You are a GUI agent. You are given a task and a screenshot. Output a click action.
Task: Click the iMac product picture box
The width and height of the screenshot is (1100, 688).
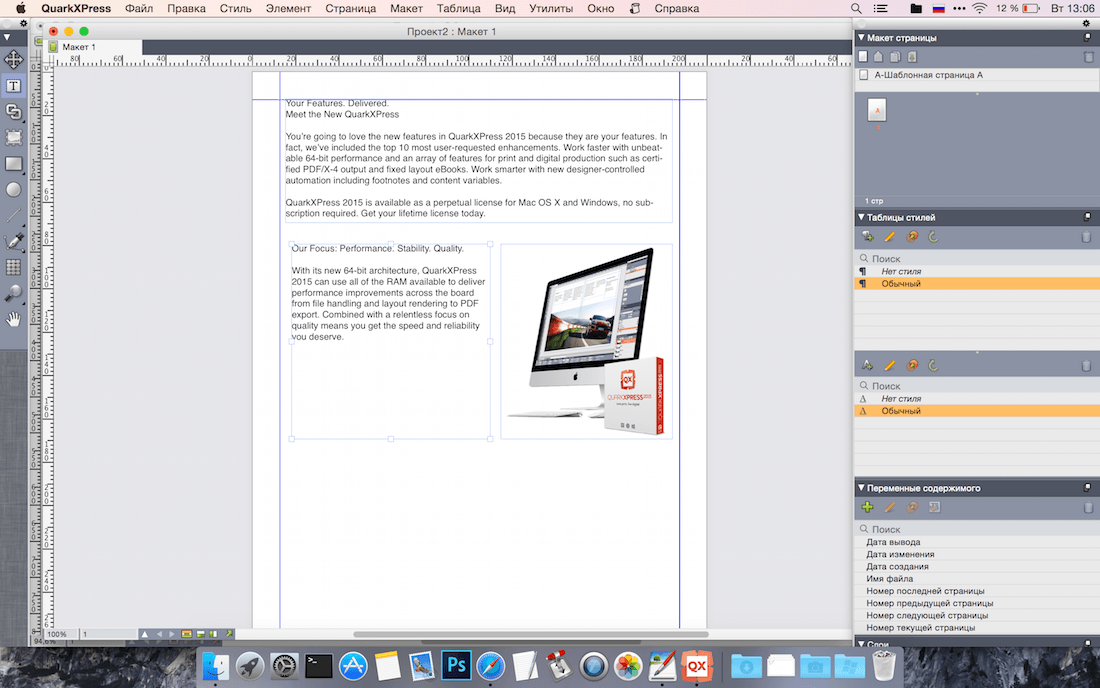click(x=586, y=342)
